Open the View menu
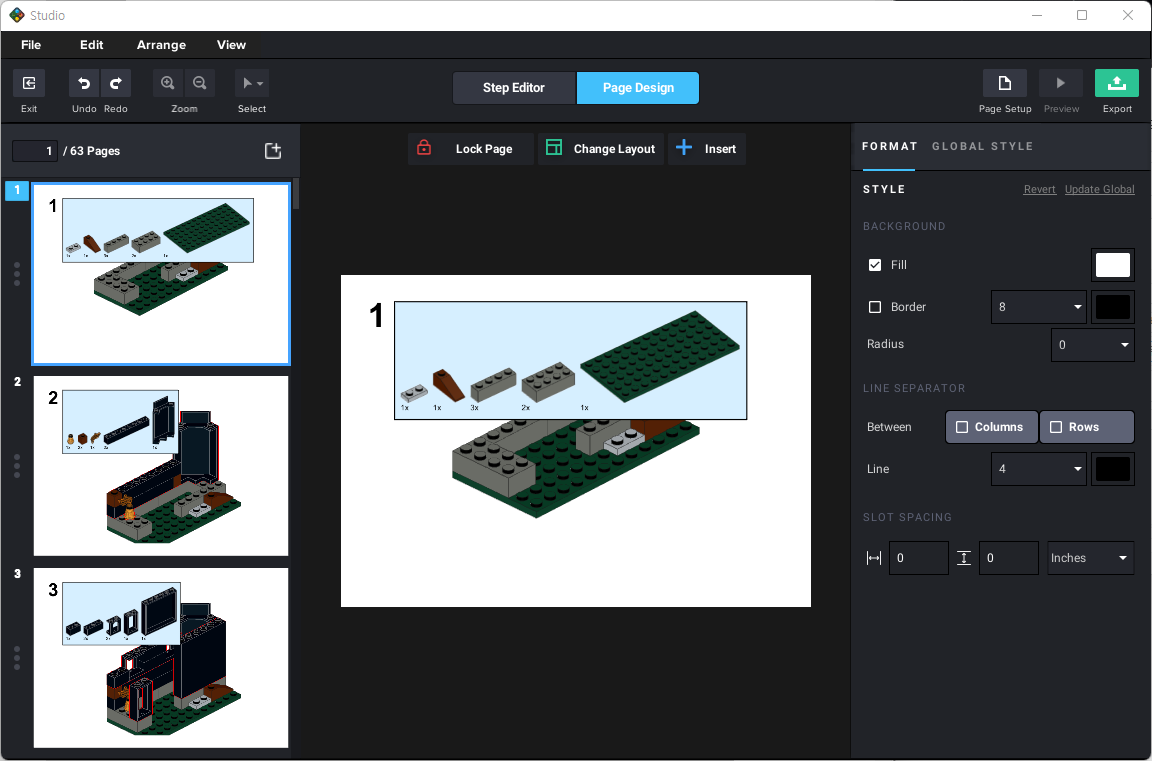Screen dimensions: 1152x761 pos(231,45)
